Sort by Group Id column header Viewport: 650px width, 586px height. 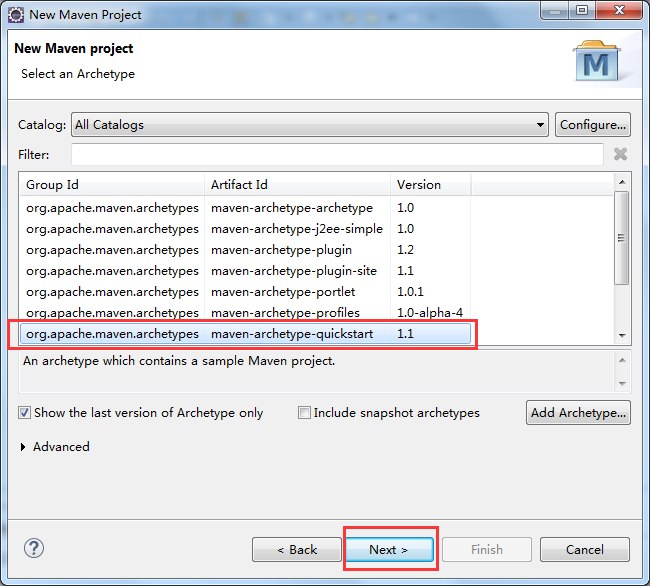coord(112,185)
